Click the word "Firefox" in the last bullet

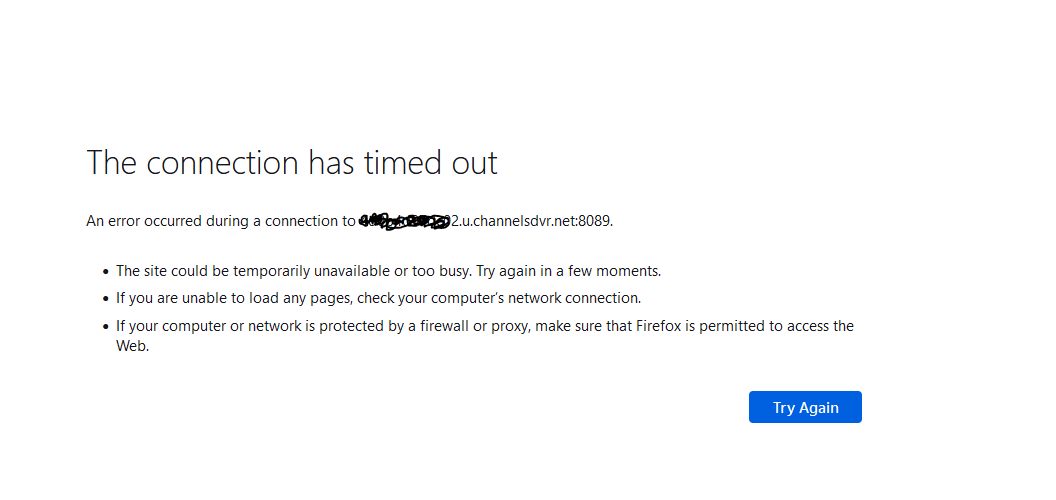(660, 326)
